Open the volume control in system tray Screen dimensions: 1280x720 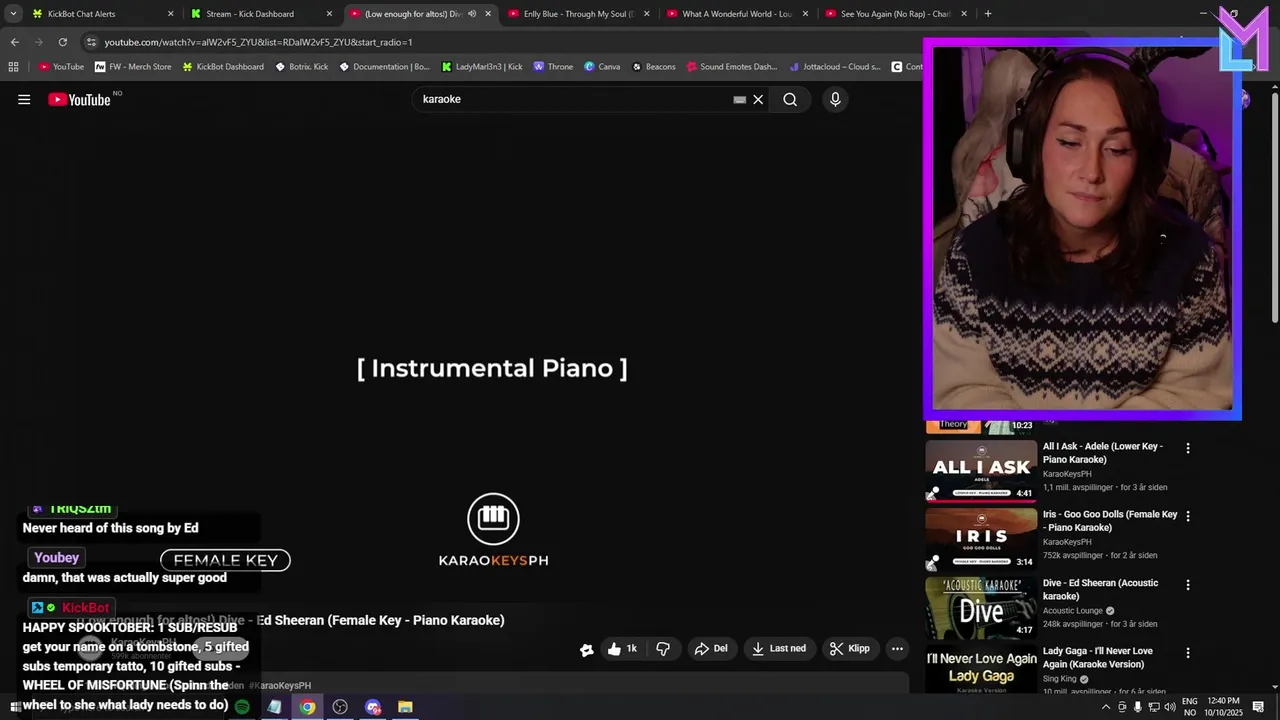click(1170, 707)
